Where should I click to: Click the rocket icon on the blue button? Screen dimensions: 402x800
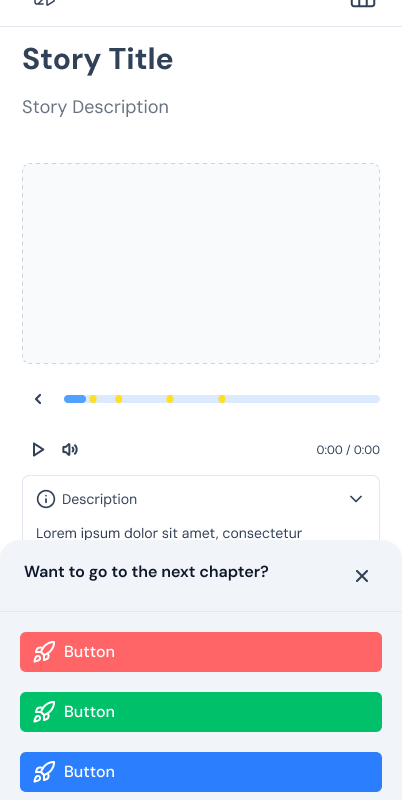[44, 772]
